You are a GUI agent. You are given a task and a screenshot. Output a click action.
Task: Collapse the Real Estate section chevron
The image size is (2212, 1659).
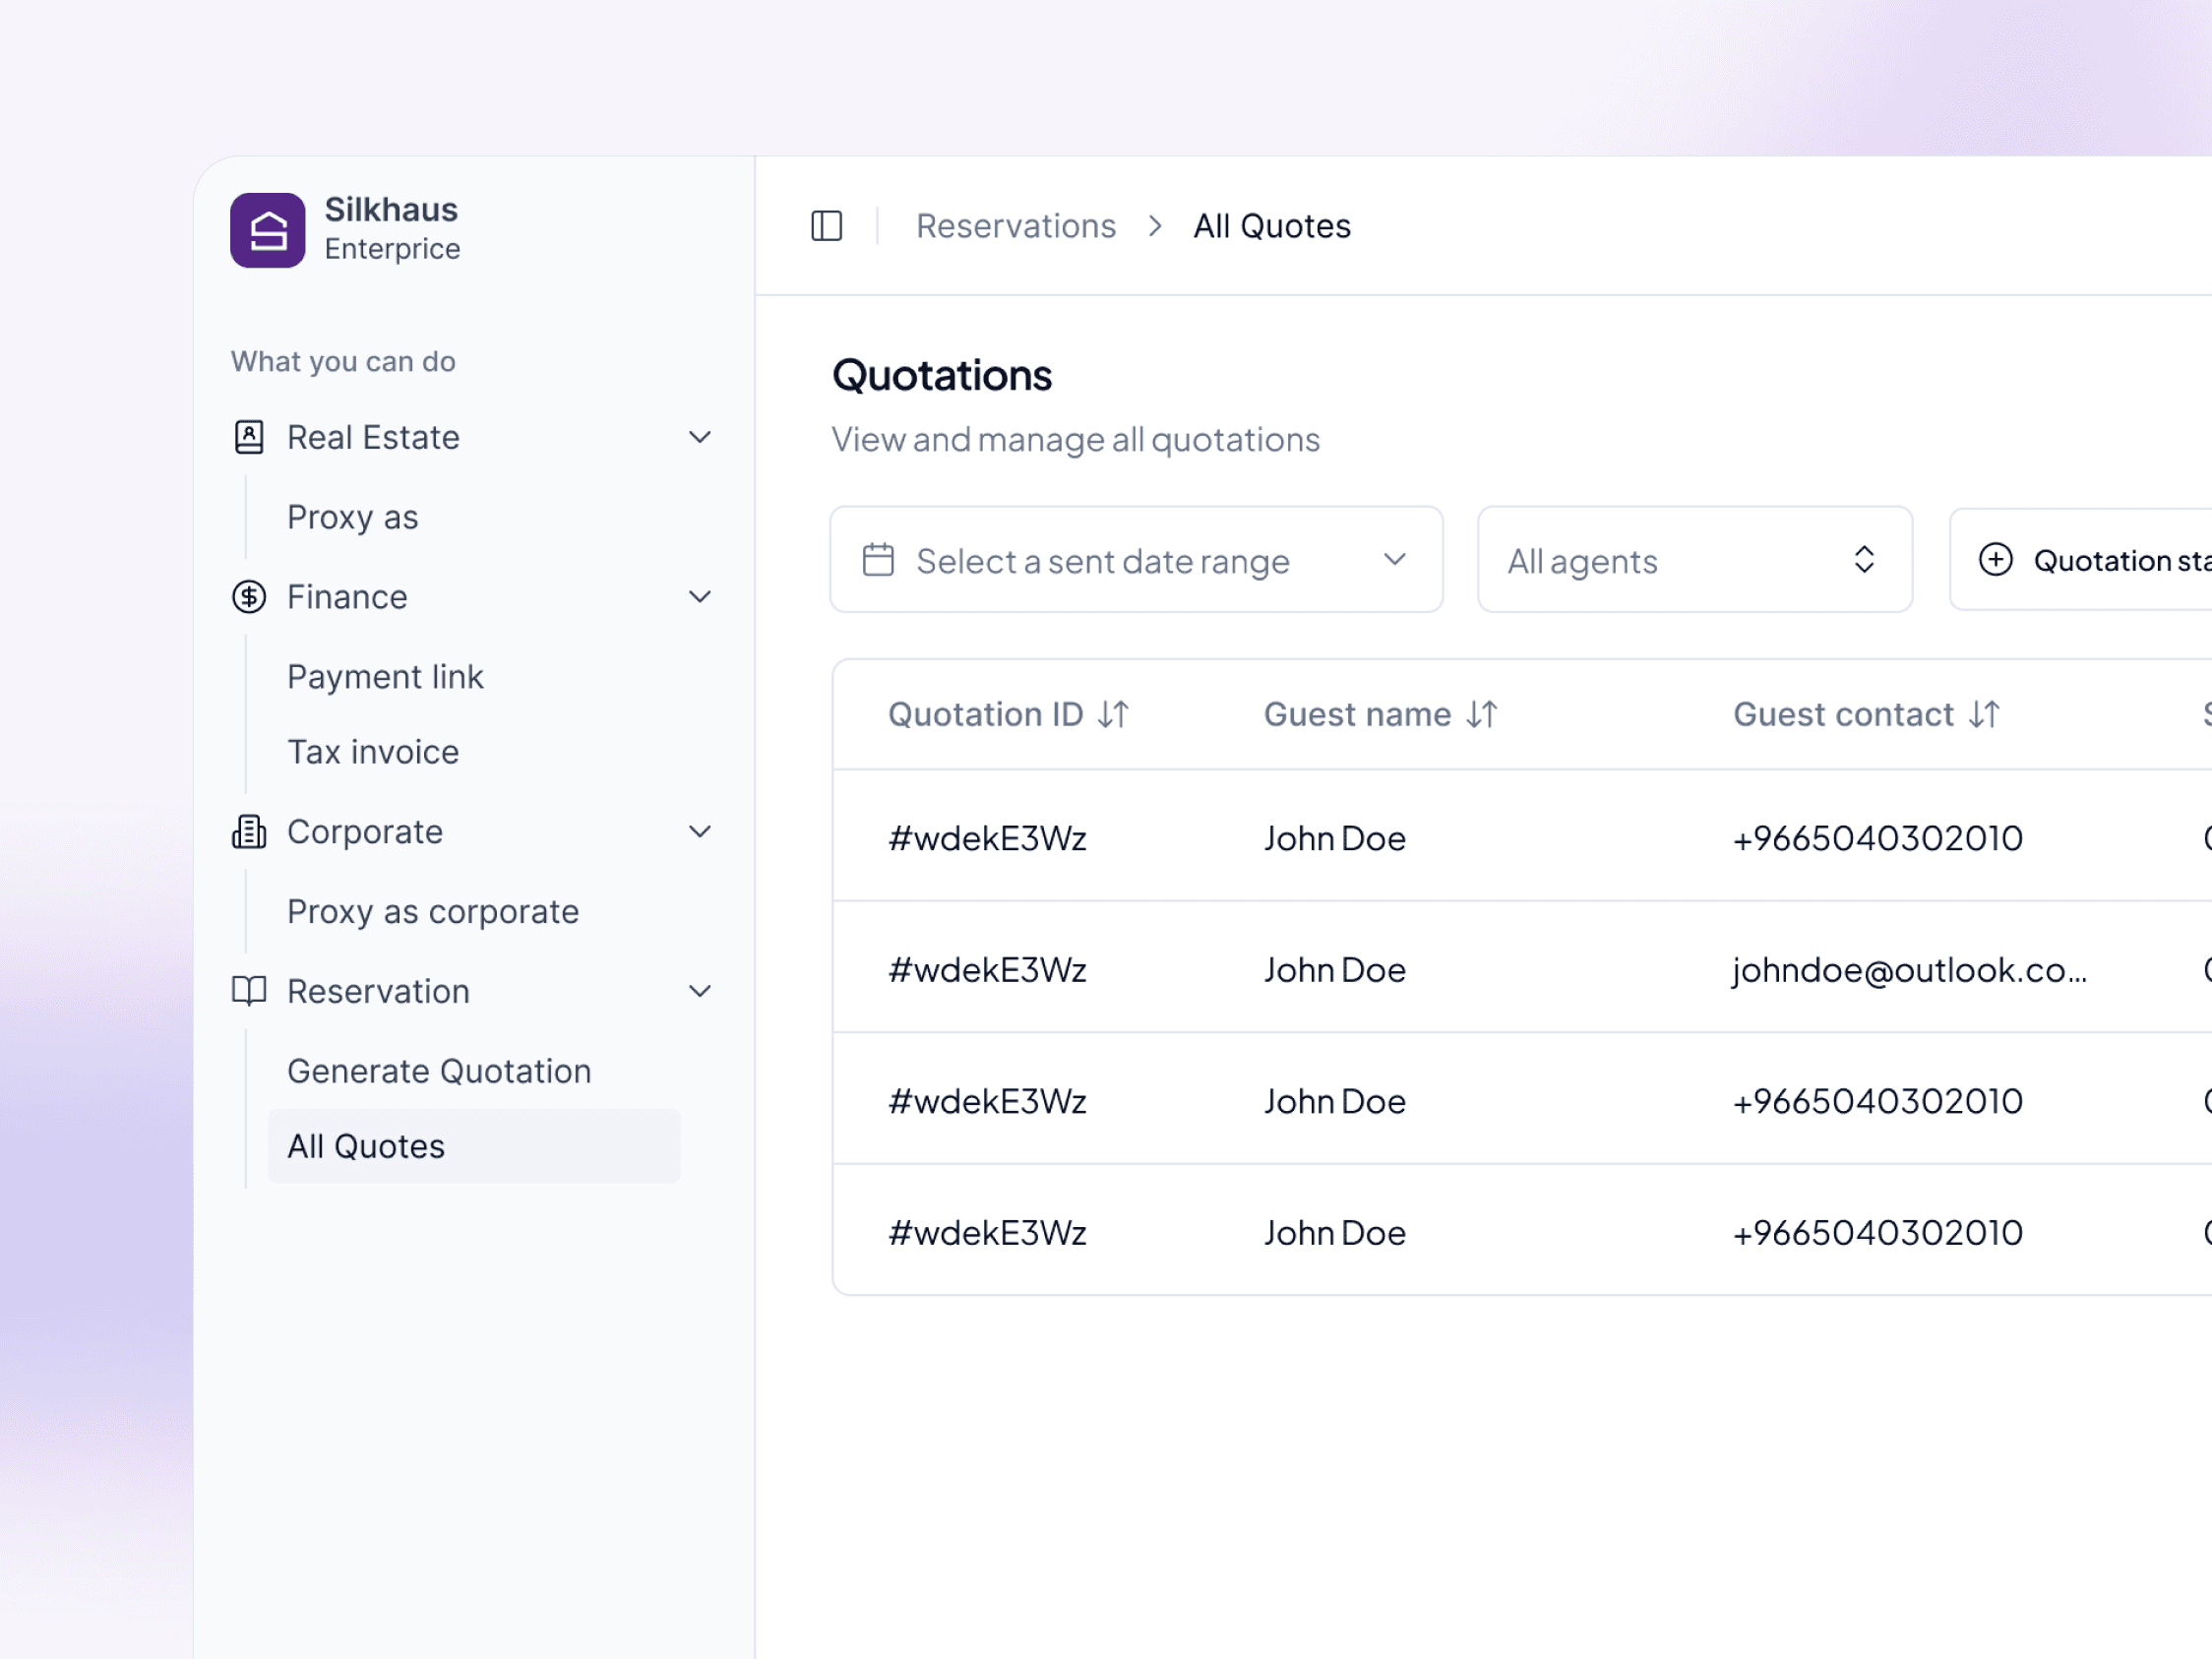(x=700, y=437)
